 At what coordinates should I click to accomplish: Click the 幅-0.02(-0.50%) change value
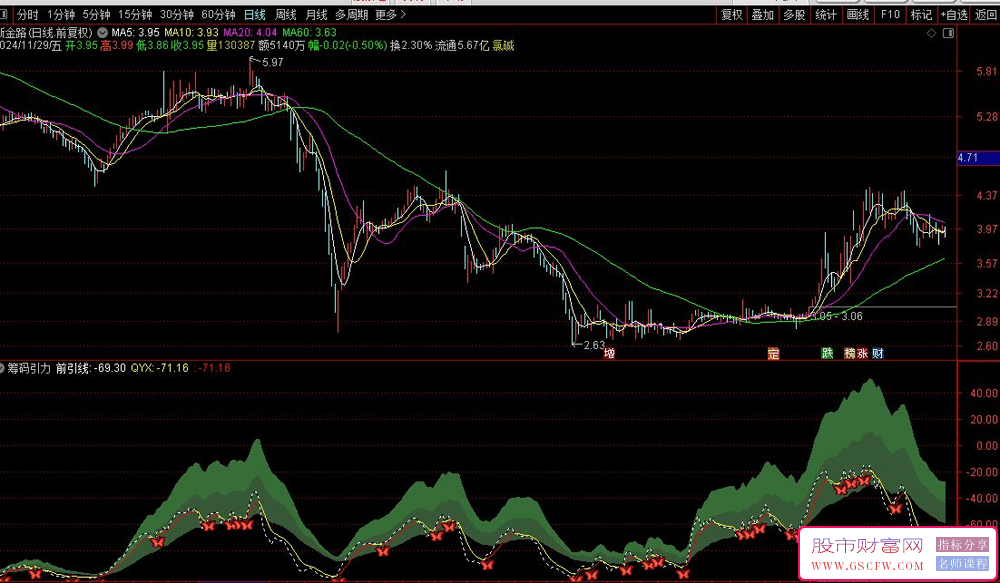coord(348,46)
